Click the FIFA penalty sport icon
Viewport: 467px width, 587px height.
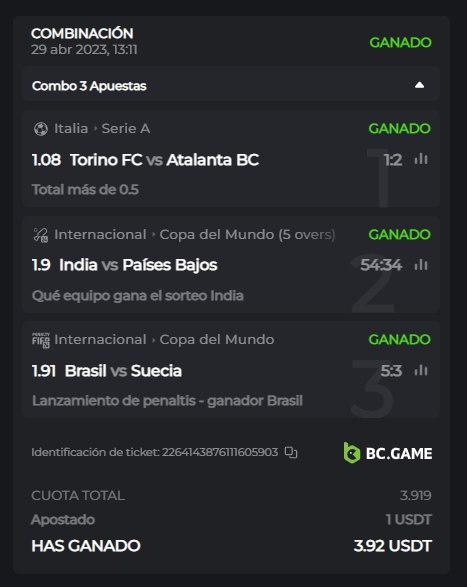[41, 340]
